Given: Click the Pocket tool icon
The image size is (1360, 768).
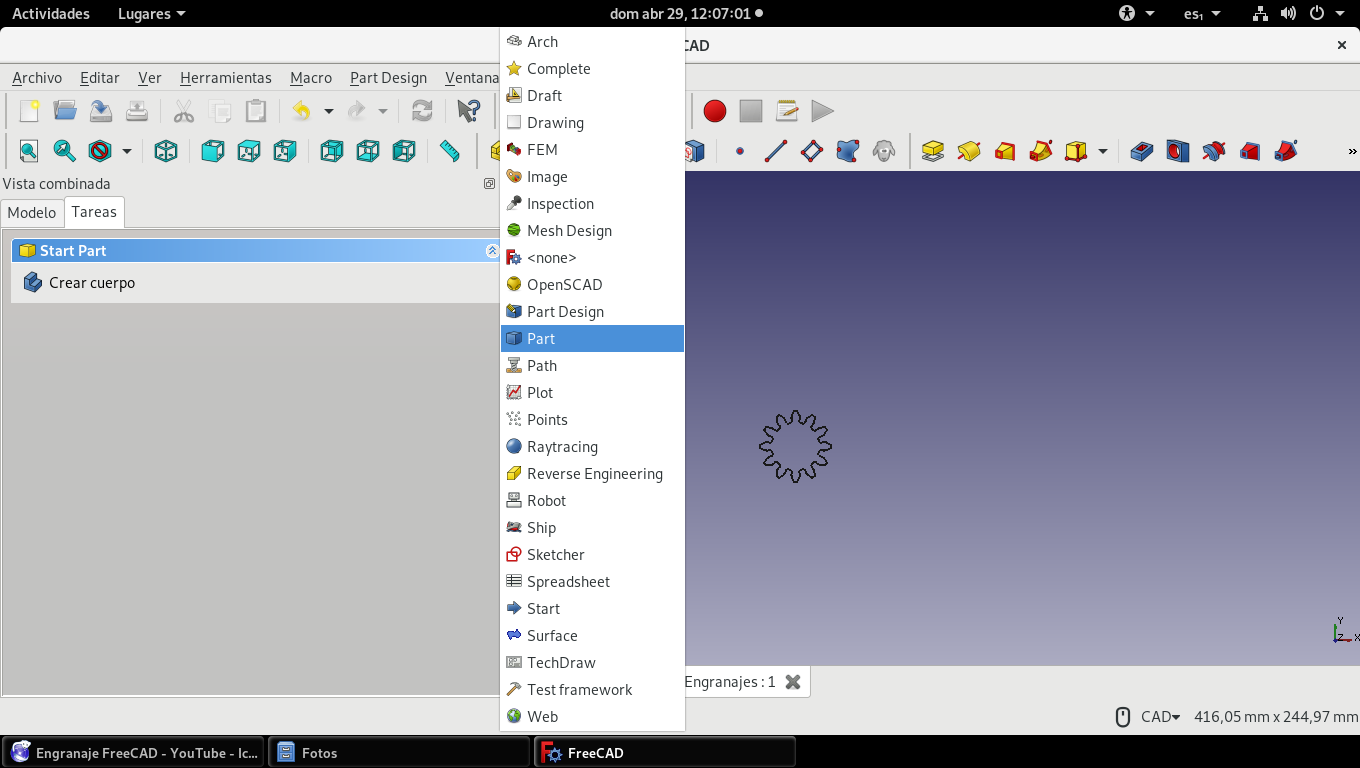Looking at the screenshot, I should pyautogui.click(x=1142, y=151).
